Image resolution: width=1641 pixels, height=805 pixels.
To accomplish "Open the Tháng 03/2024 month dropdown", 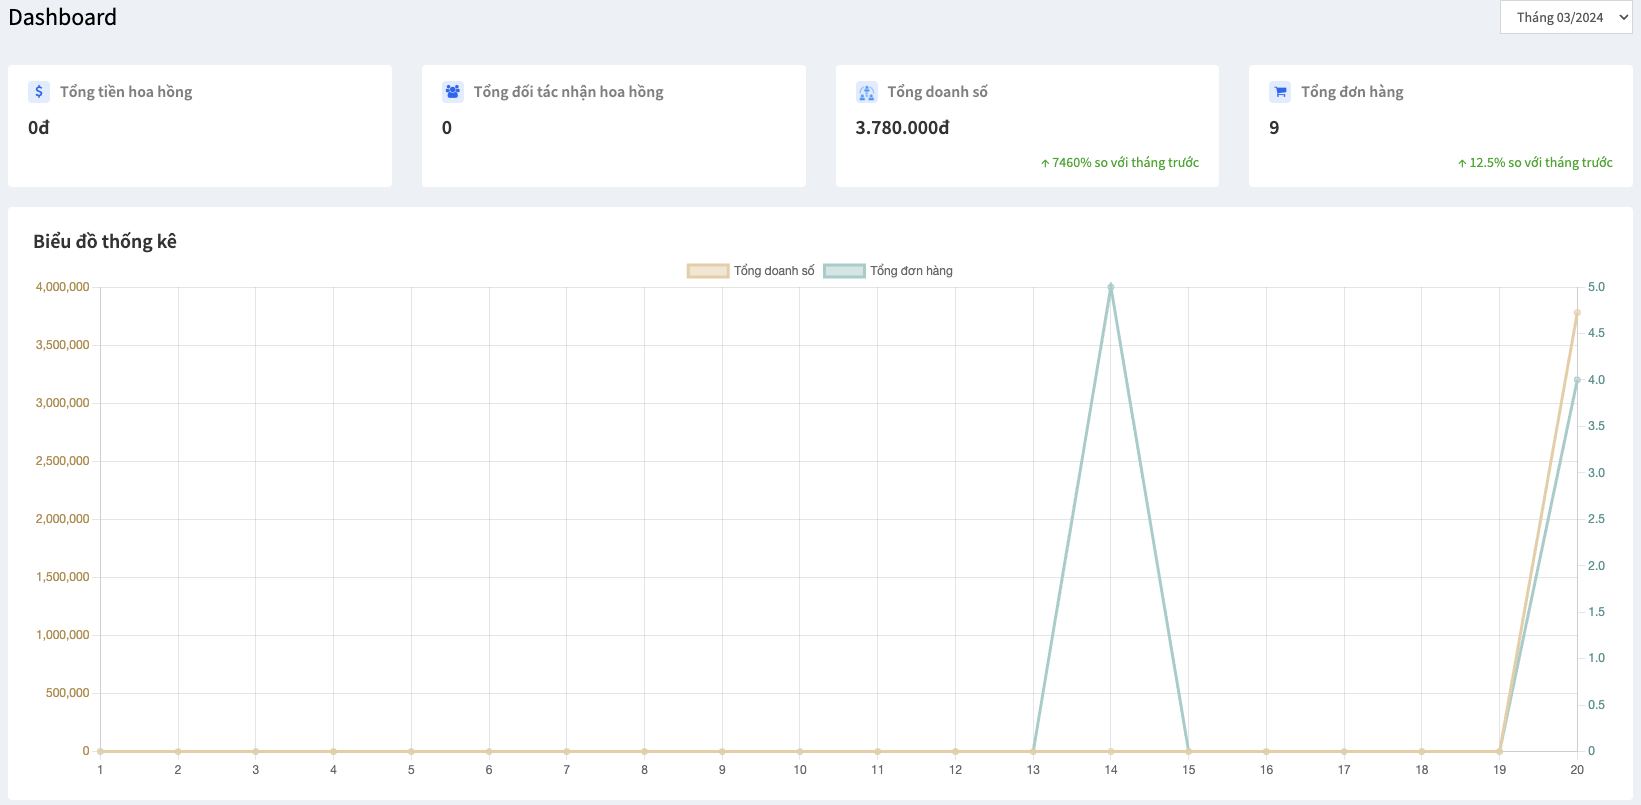I will pos(1565,18).
